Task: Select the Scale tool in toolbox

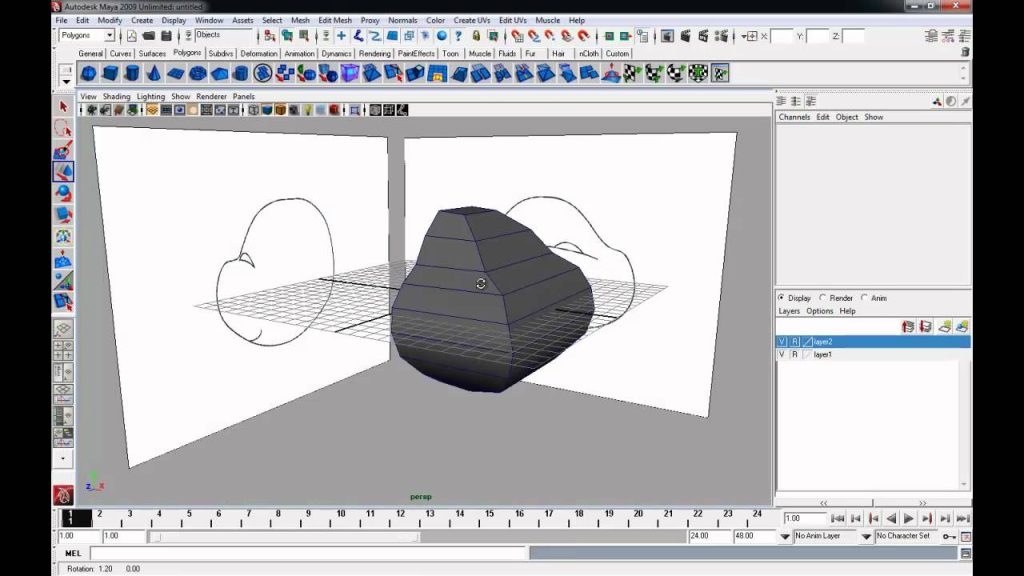Action: click(63, 215)
